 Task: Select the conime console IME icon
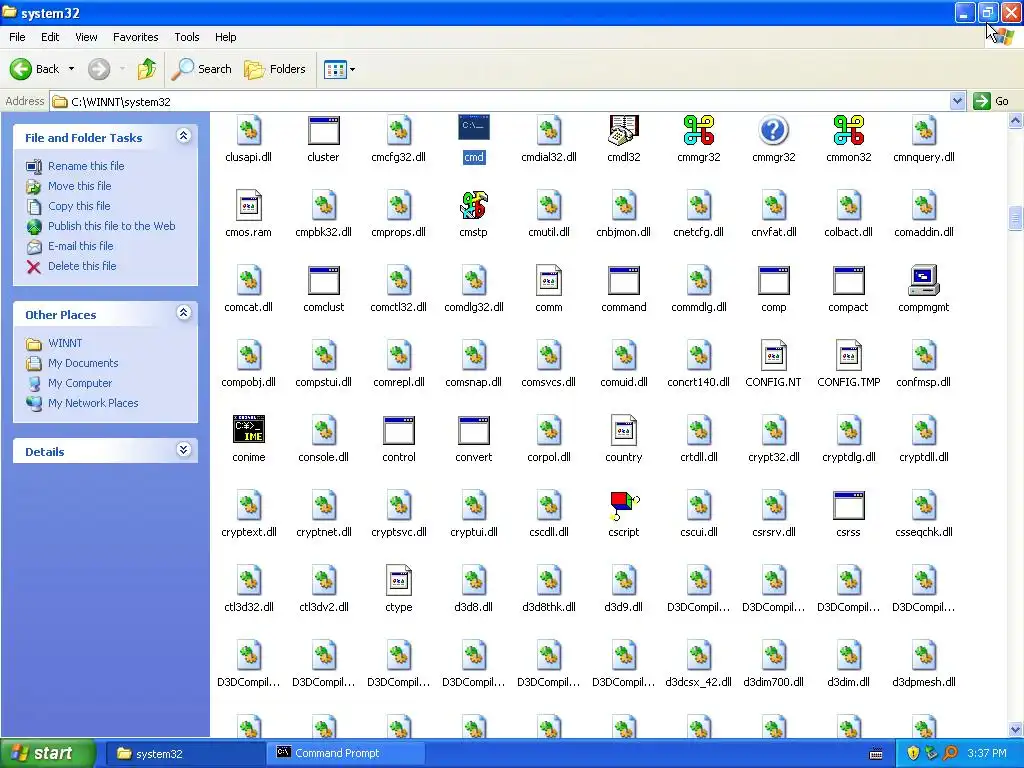pos(249,430)
